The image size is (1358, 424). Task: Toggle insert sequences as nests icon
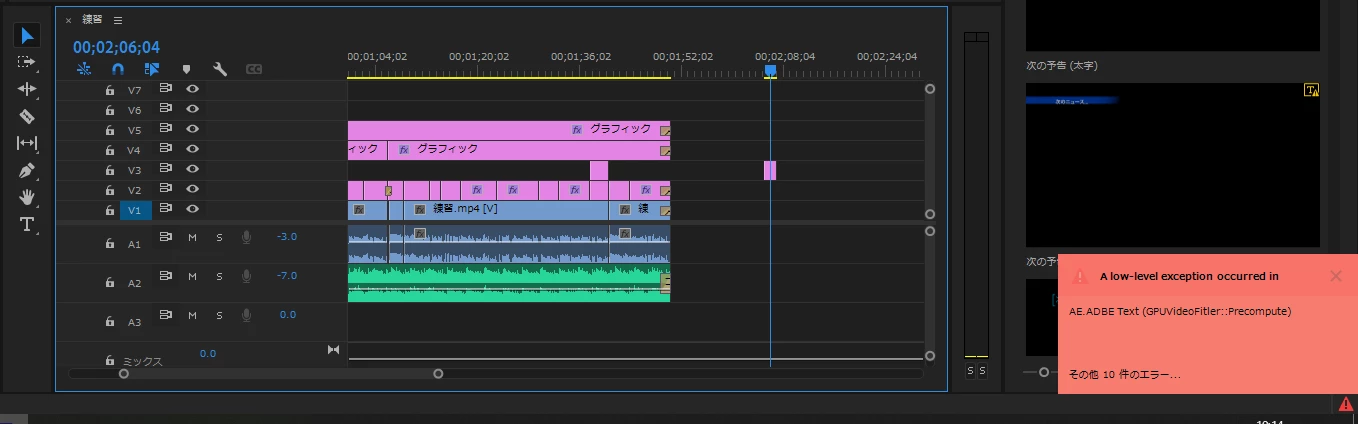[x=83, y=69]
